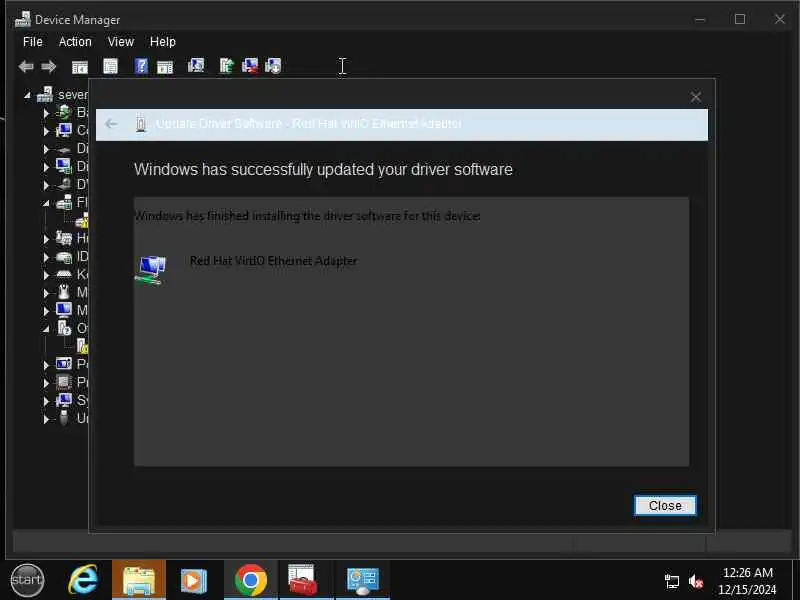
Task: Click 'Red Hat VirtIO Ethernet Adapter' device name
Action: tap(273, 261)
